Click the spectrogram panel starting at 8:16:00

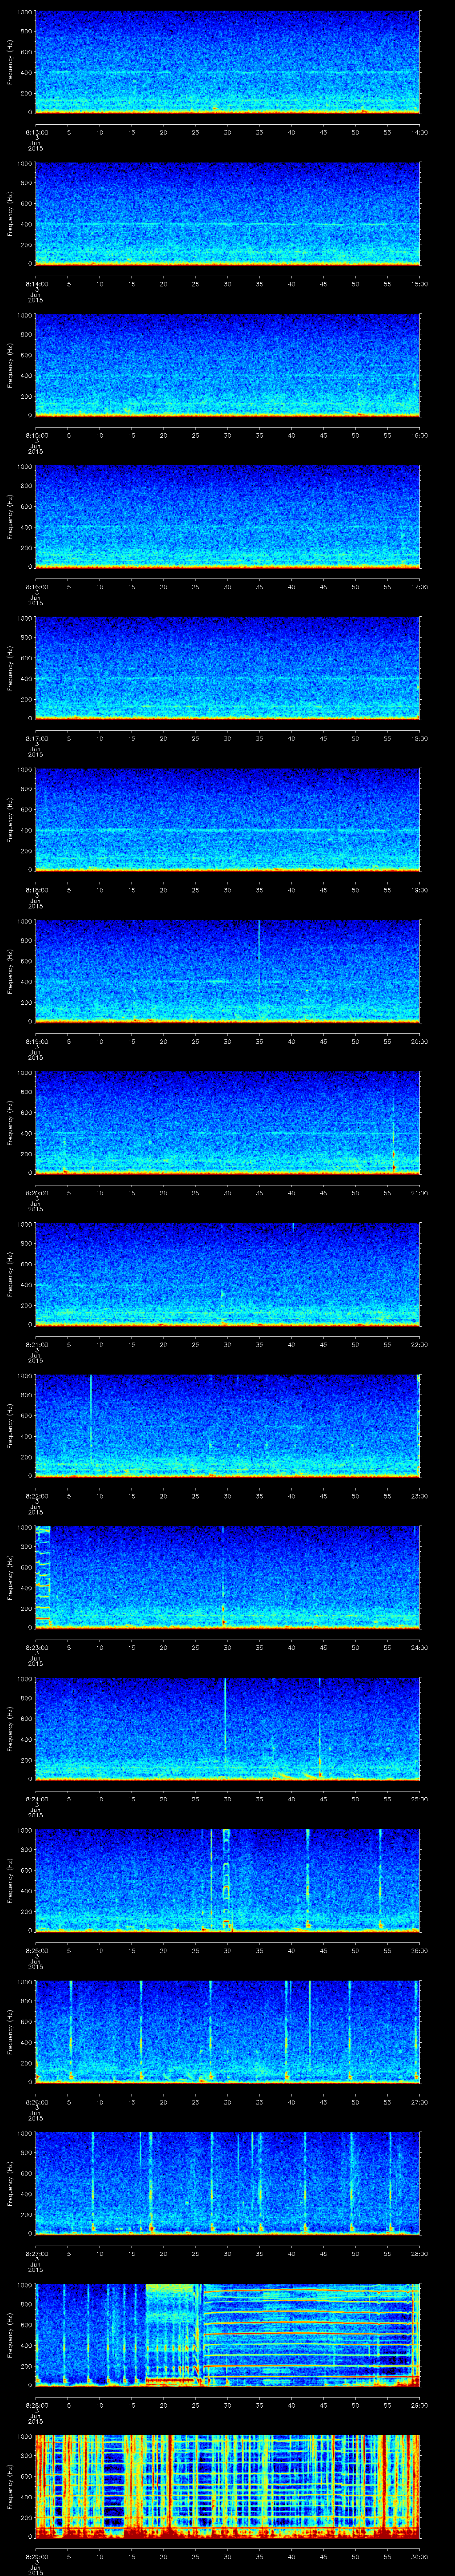pyautogui.click(x=227, y=516)
